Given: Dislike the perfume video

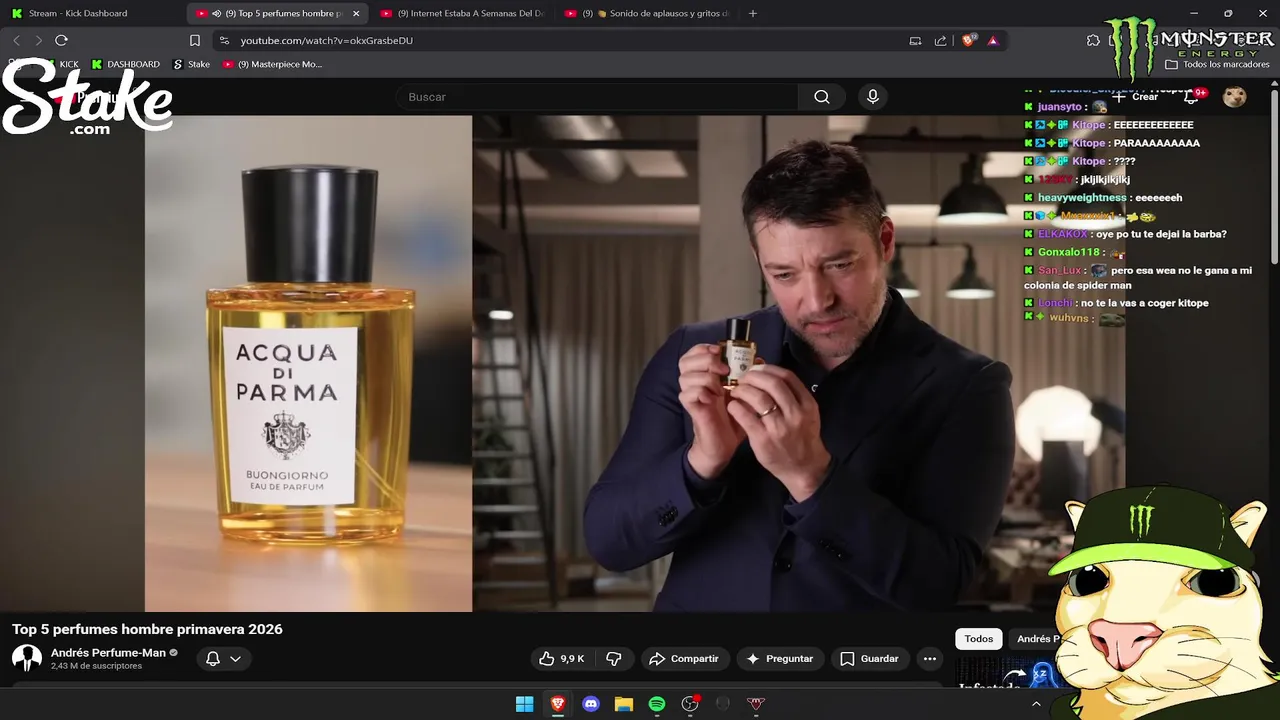Looking at the screenshot, I should coord(614,659).
